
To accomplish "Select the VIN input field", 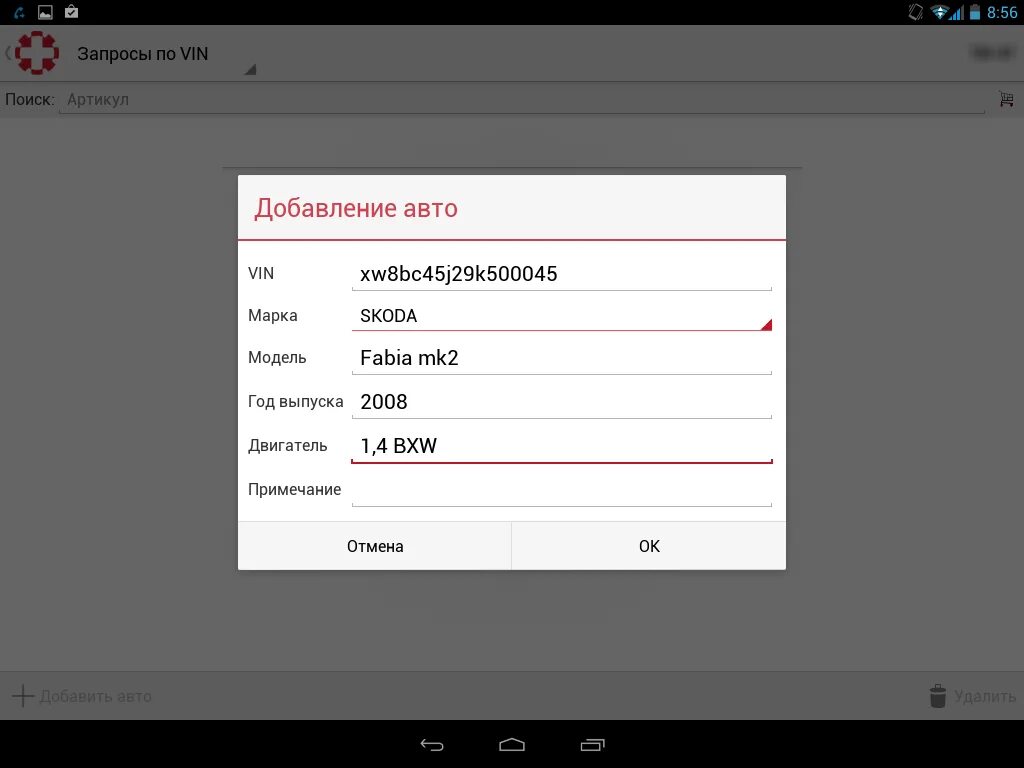I will click(562, 273).
